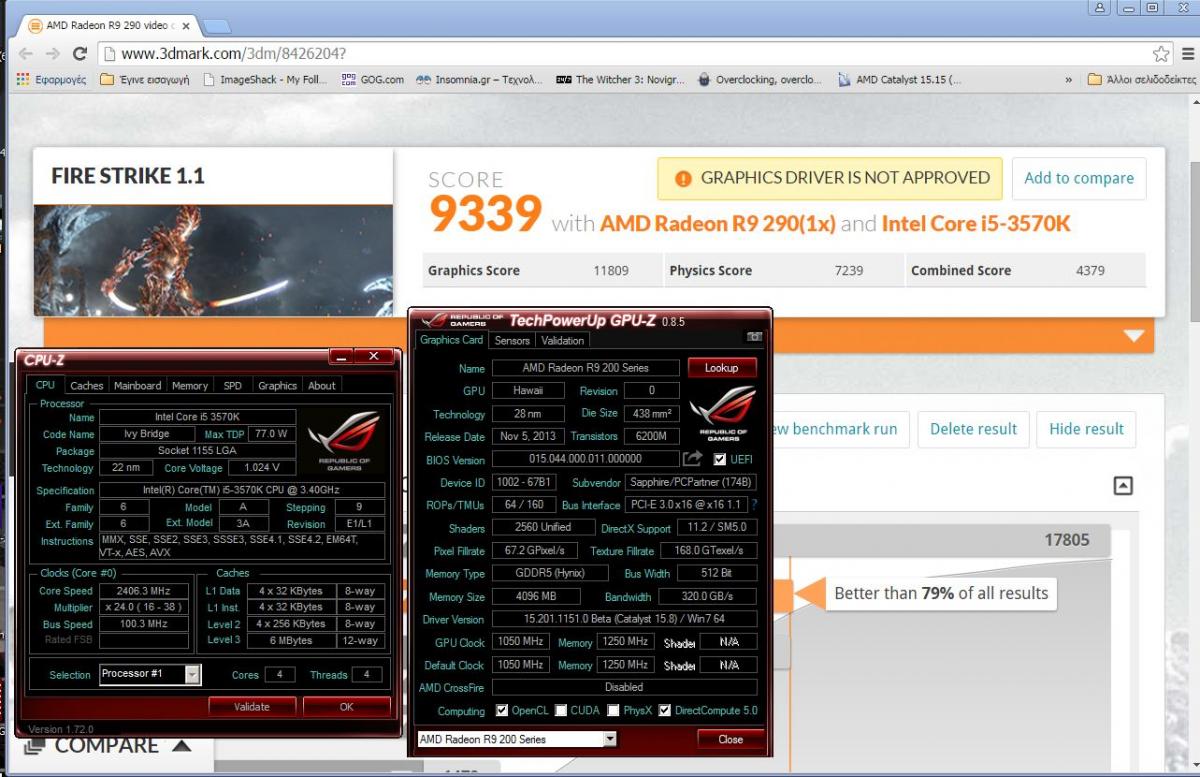Click the Chrome user profile icon
The image size is (1200, 777).
click(1101, 8)
